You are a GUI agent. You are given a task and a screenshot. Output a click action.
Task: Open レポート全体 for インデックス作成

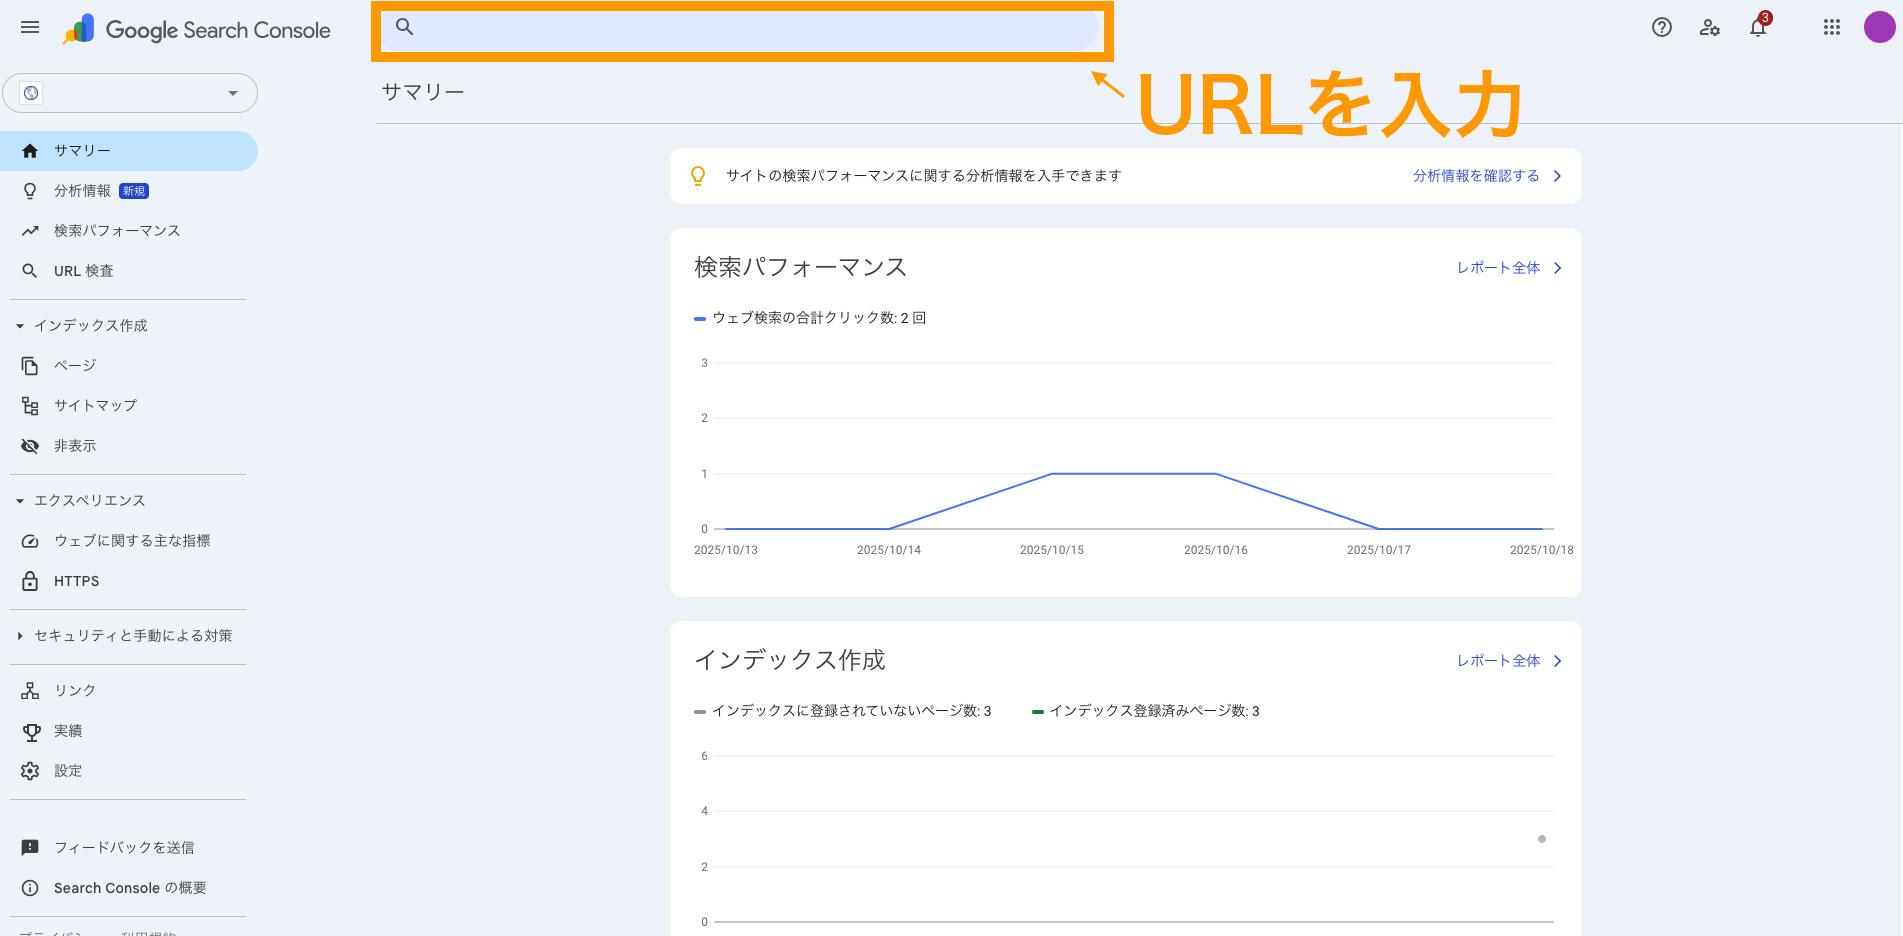pos(1498,661)
